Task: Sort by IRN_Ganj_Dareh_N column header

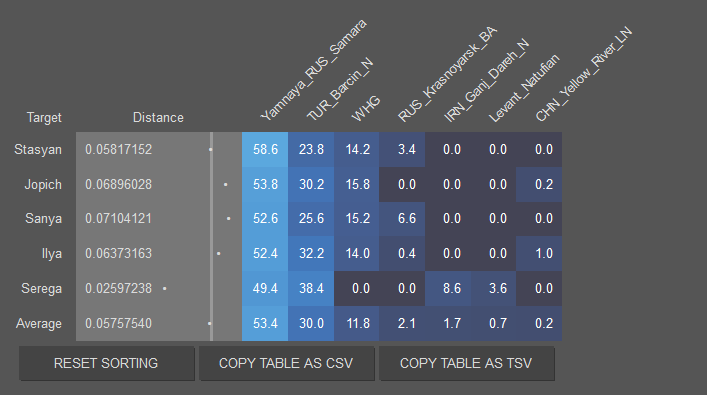Action: 486,80
